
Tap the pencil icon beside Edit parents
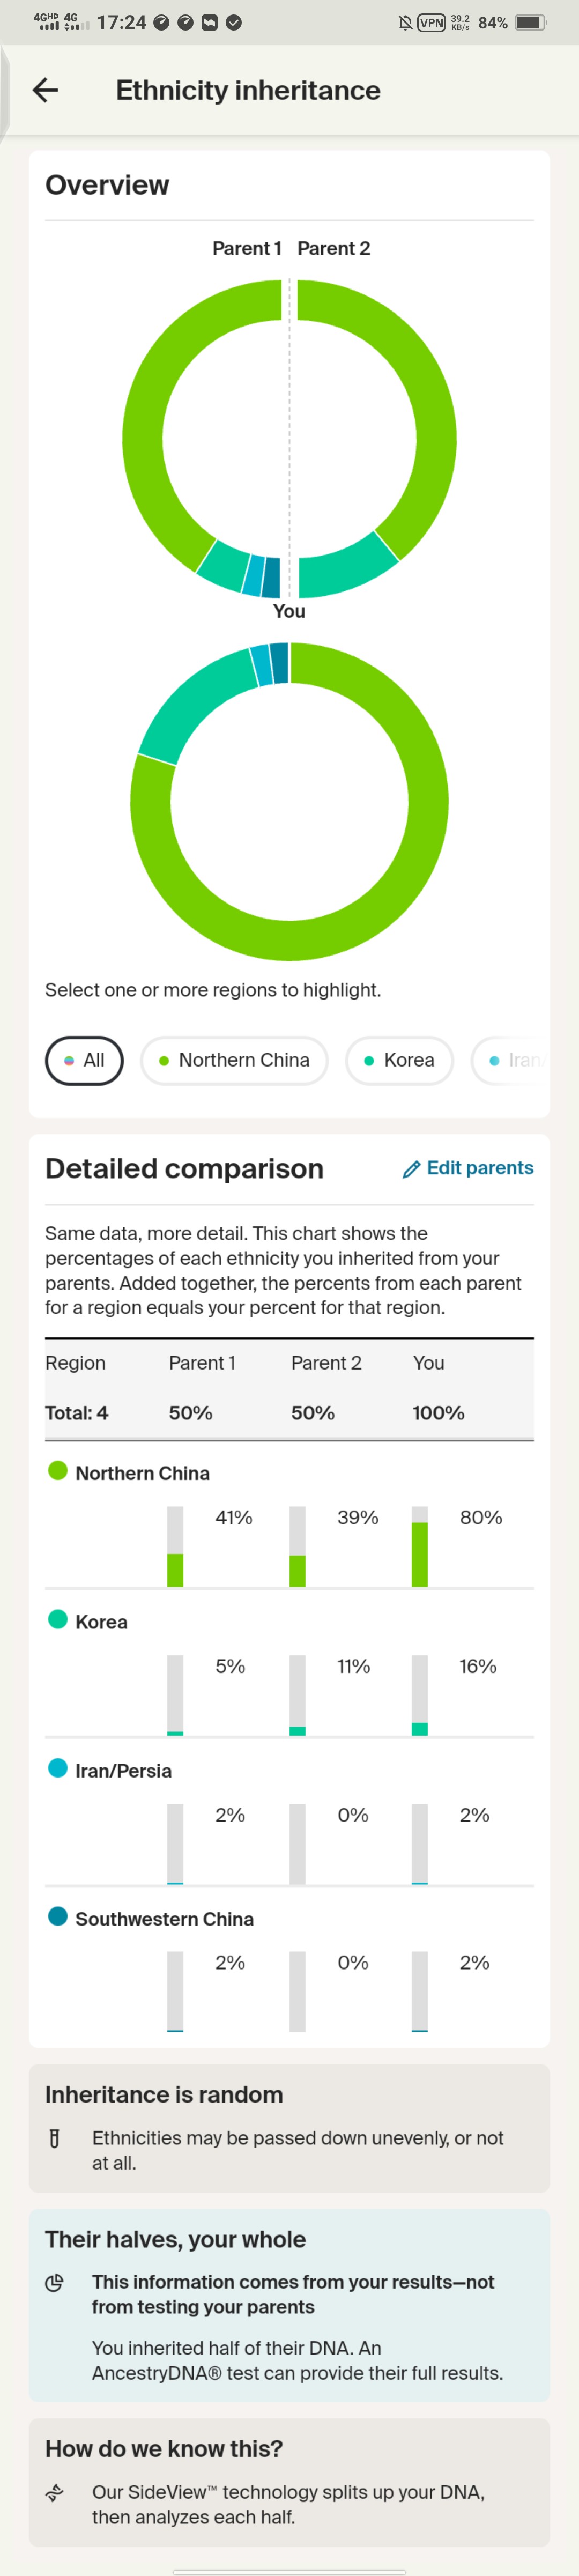pos(411,1169)
